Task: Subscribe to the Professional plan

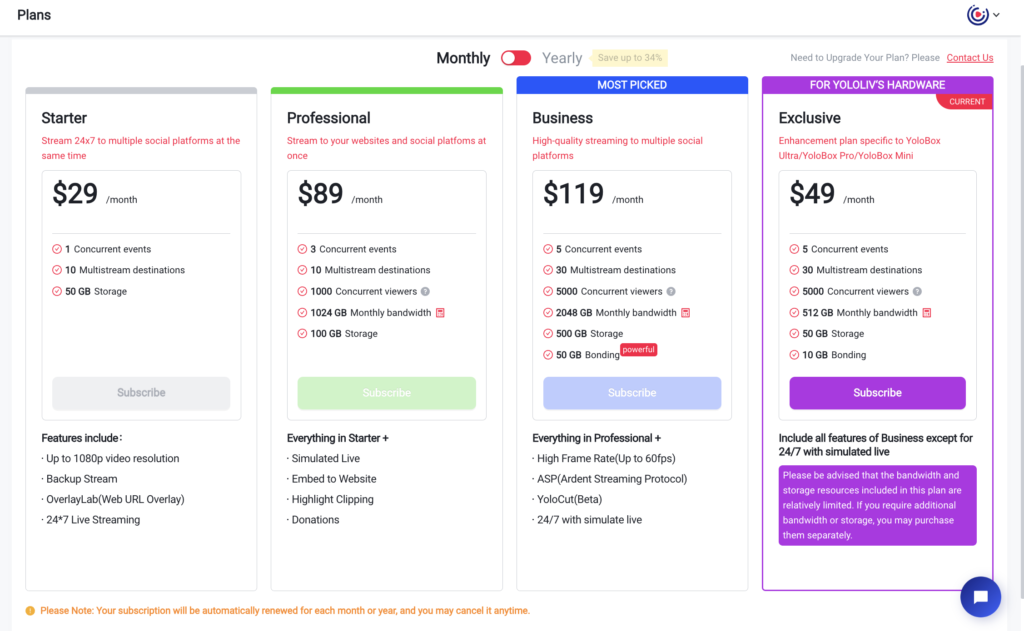Action: (x=387, y=393)
